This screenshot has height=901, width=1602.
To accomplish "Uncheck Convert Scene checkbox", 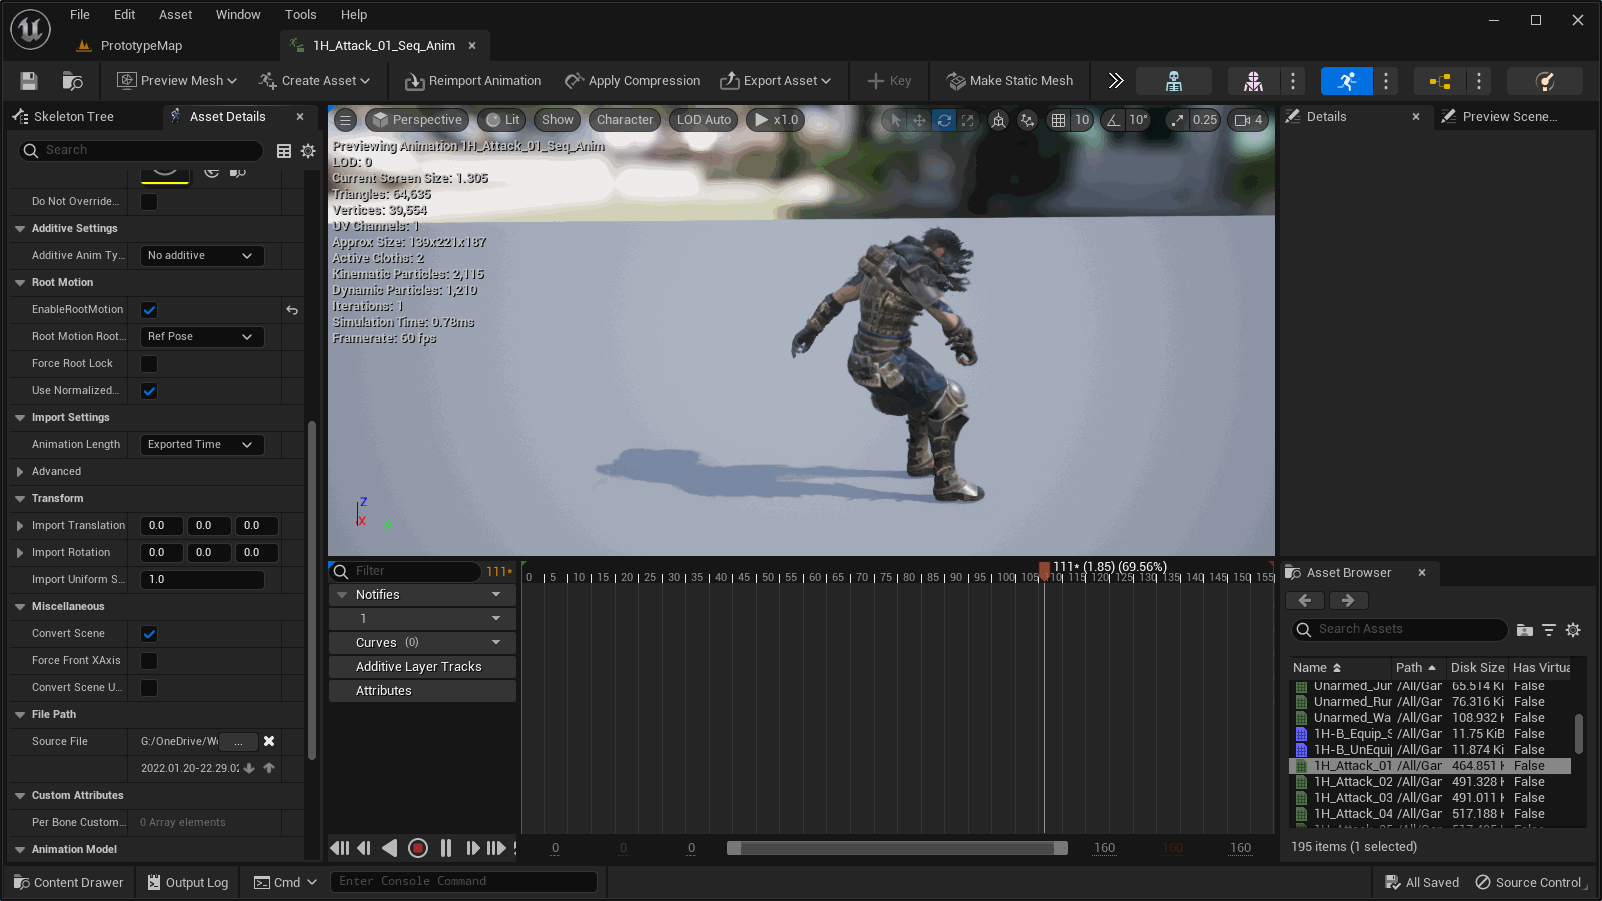I will 149,634.
